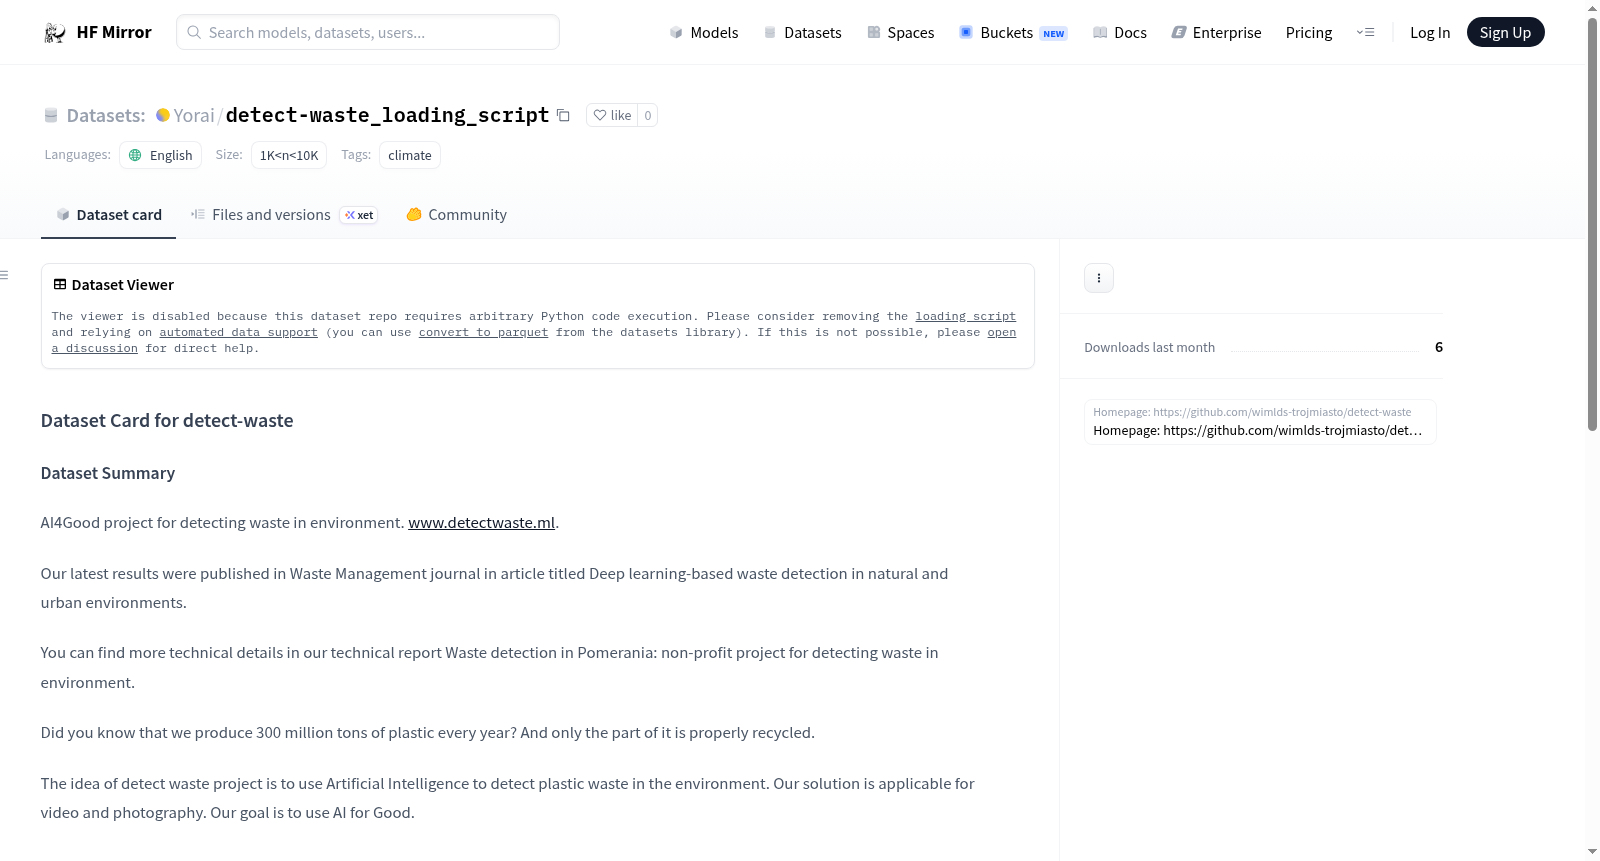Open the Enterprise page
This screenshot has width=1600, height=861.
coord(1217,33)
